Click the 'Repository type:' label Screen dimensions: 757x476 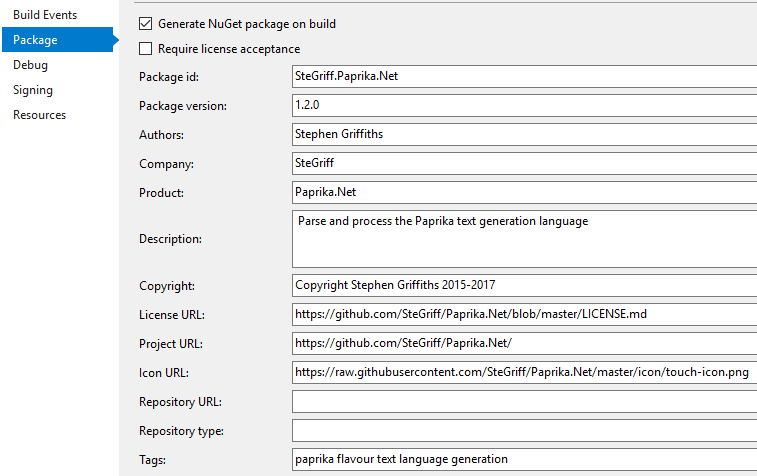coord(182,431)
